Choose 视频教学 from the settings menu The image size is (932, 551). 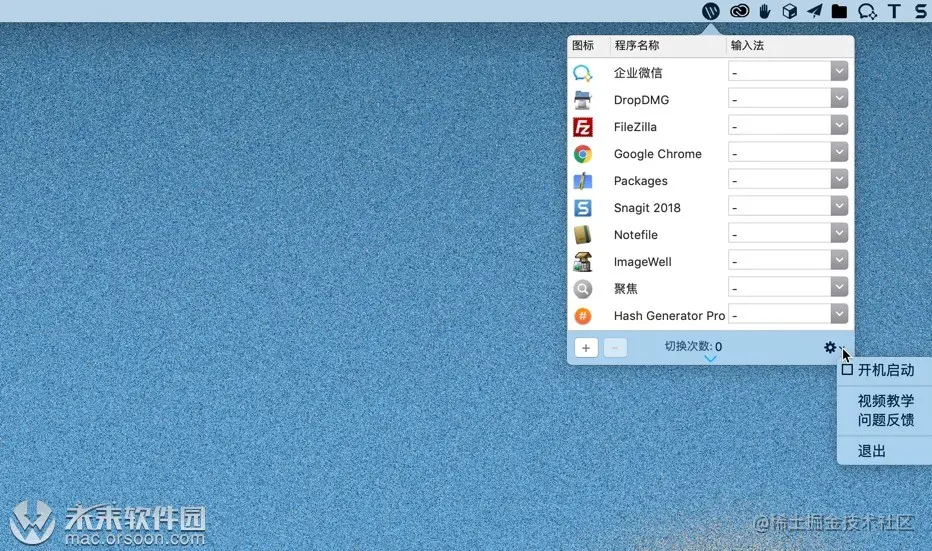[886, 401]
